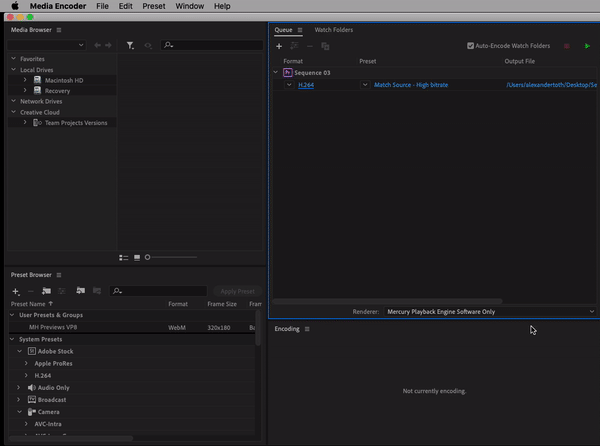600x446 pixels.
Task: Expand Team Projects Versions
Action: tap(25, 122)
